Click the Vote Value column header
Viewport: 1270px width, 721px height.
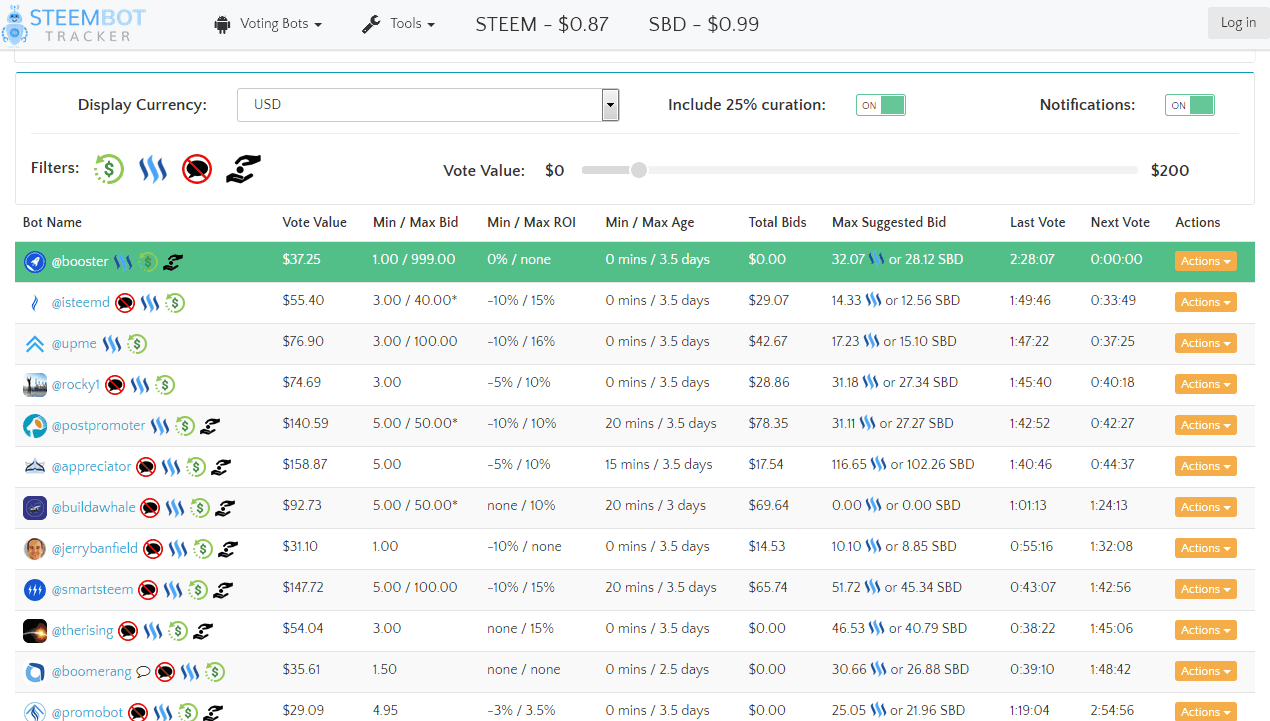(x=315, y=222)
